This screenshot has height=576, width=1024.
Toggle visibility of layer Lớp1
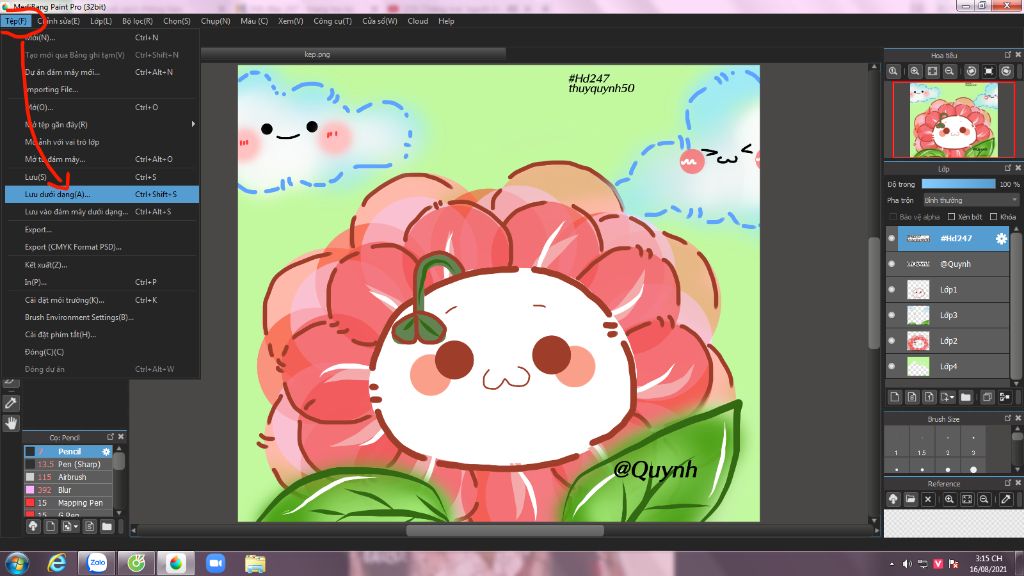pyautogui.click(x=891, y=289)
